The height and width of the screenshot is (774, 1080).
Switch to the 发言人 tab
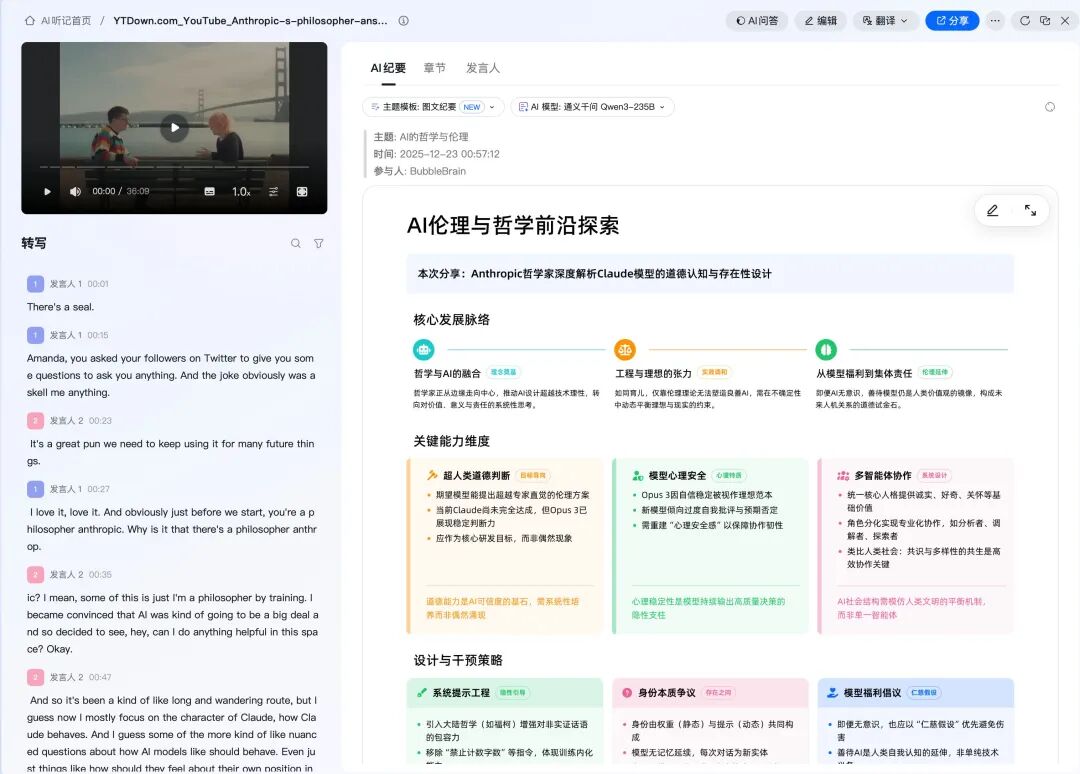[483, 68]
